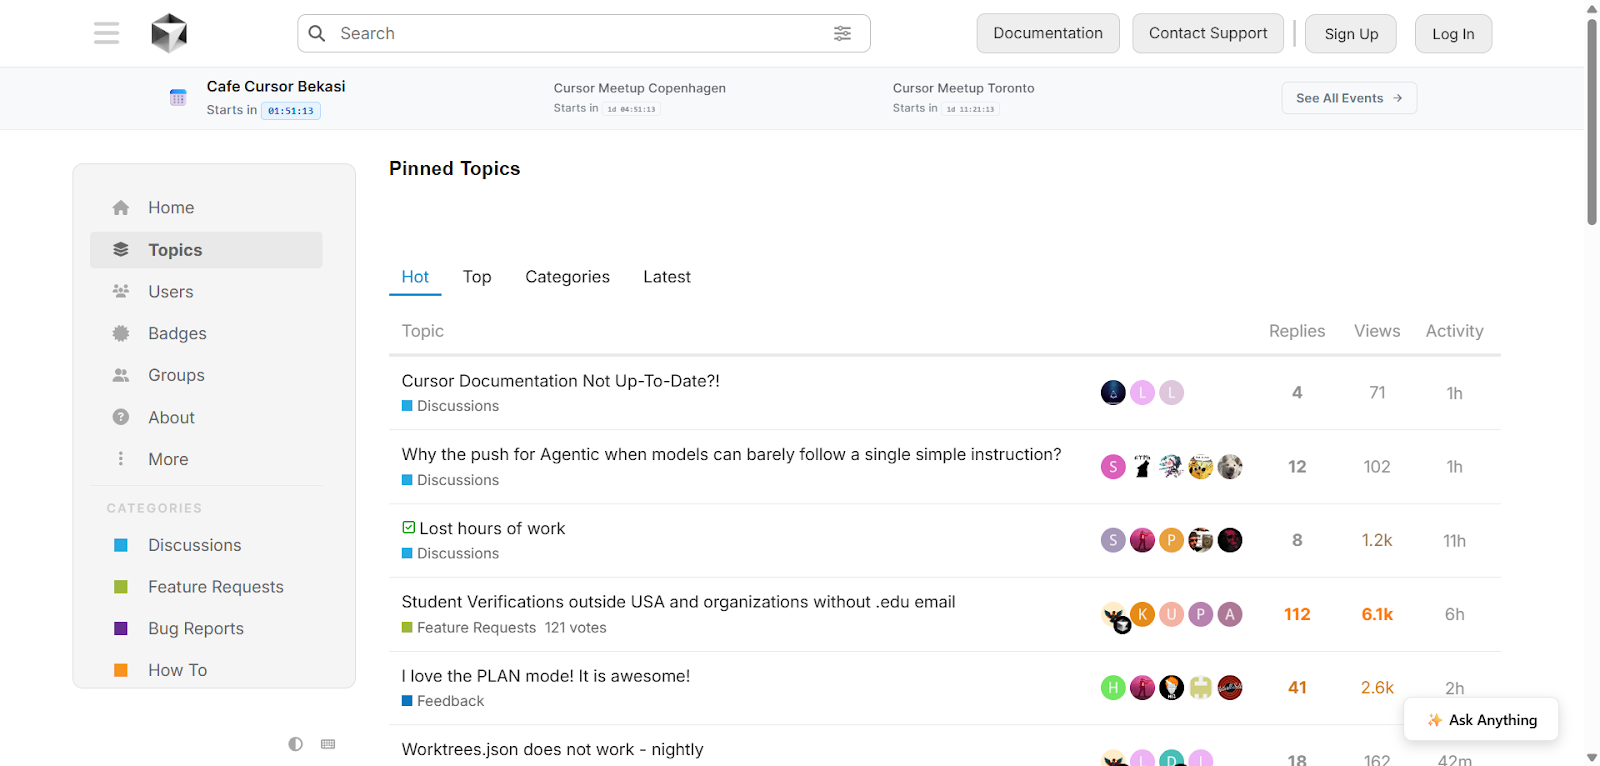
Task: Open the Ask Anything assistant
Action: (1481, 720)
